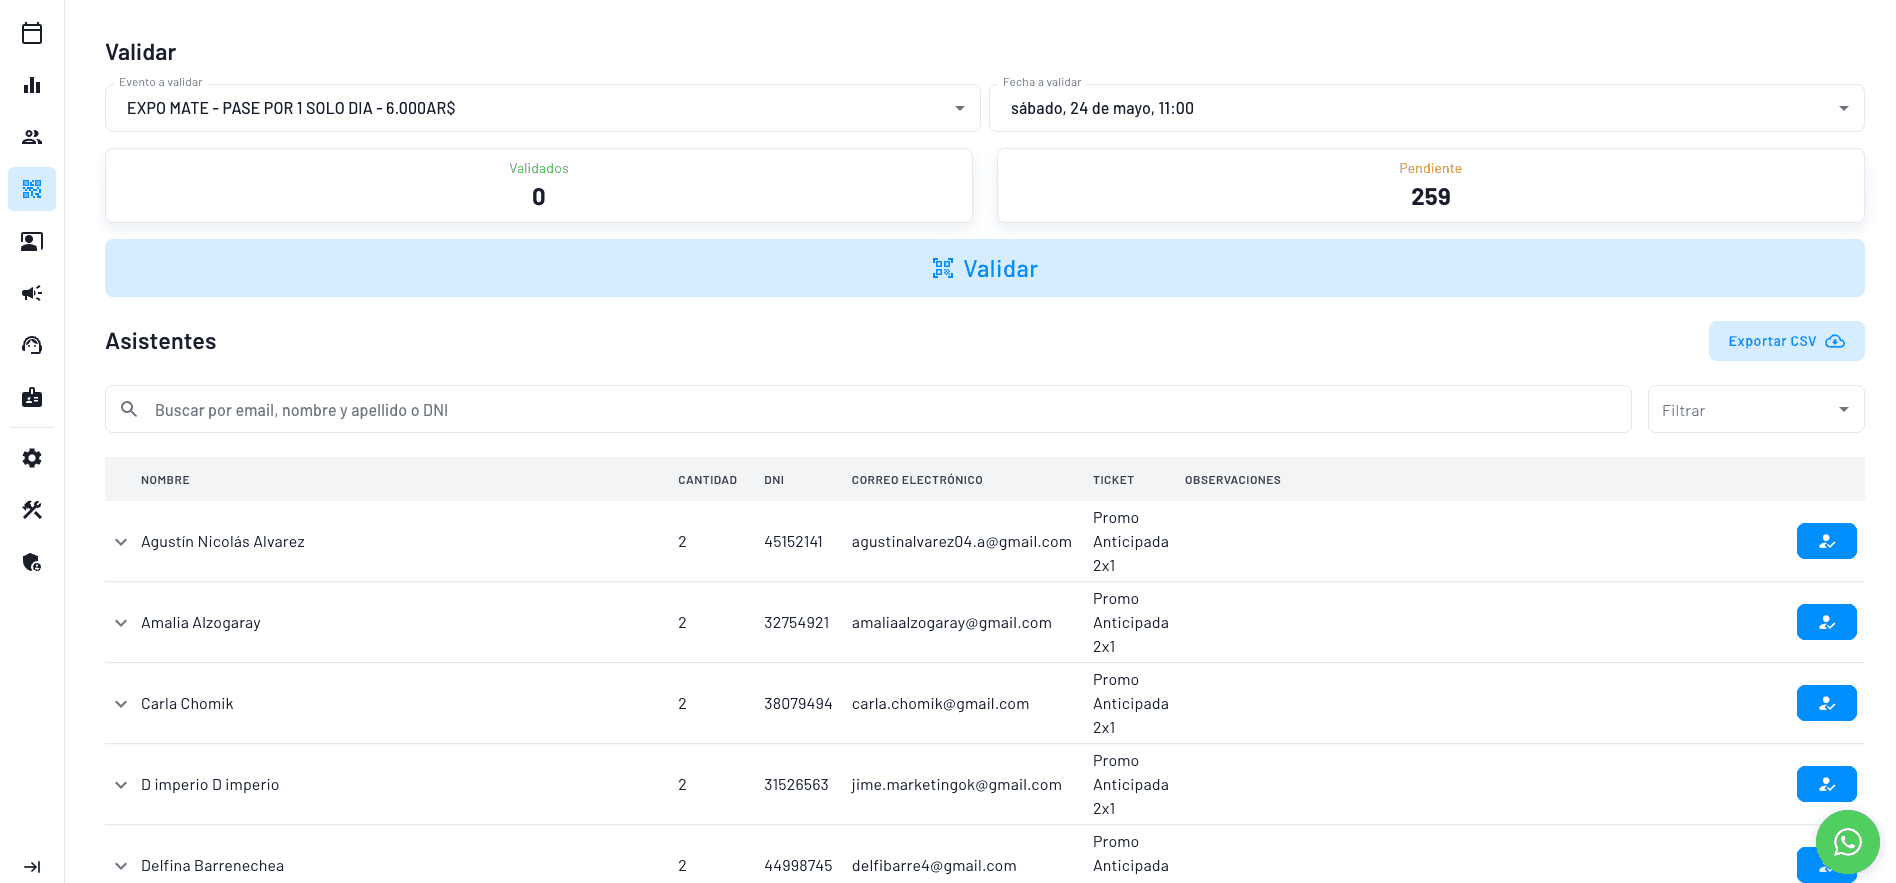Select email delfibarre4@gmail.com
1896x883 pixels.
pos(934,866)
